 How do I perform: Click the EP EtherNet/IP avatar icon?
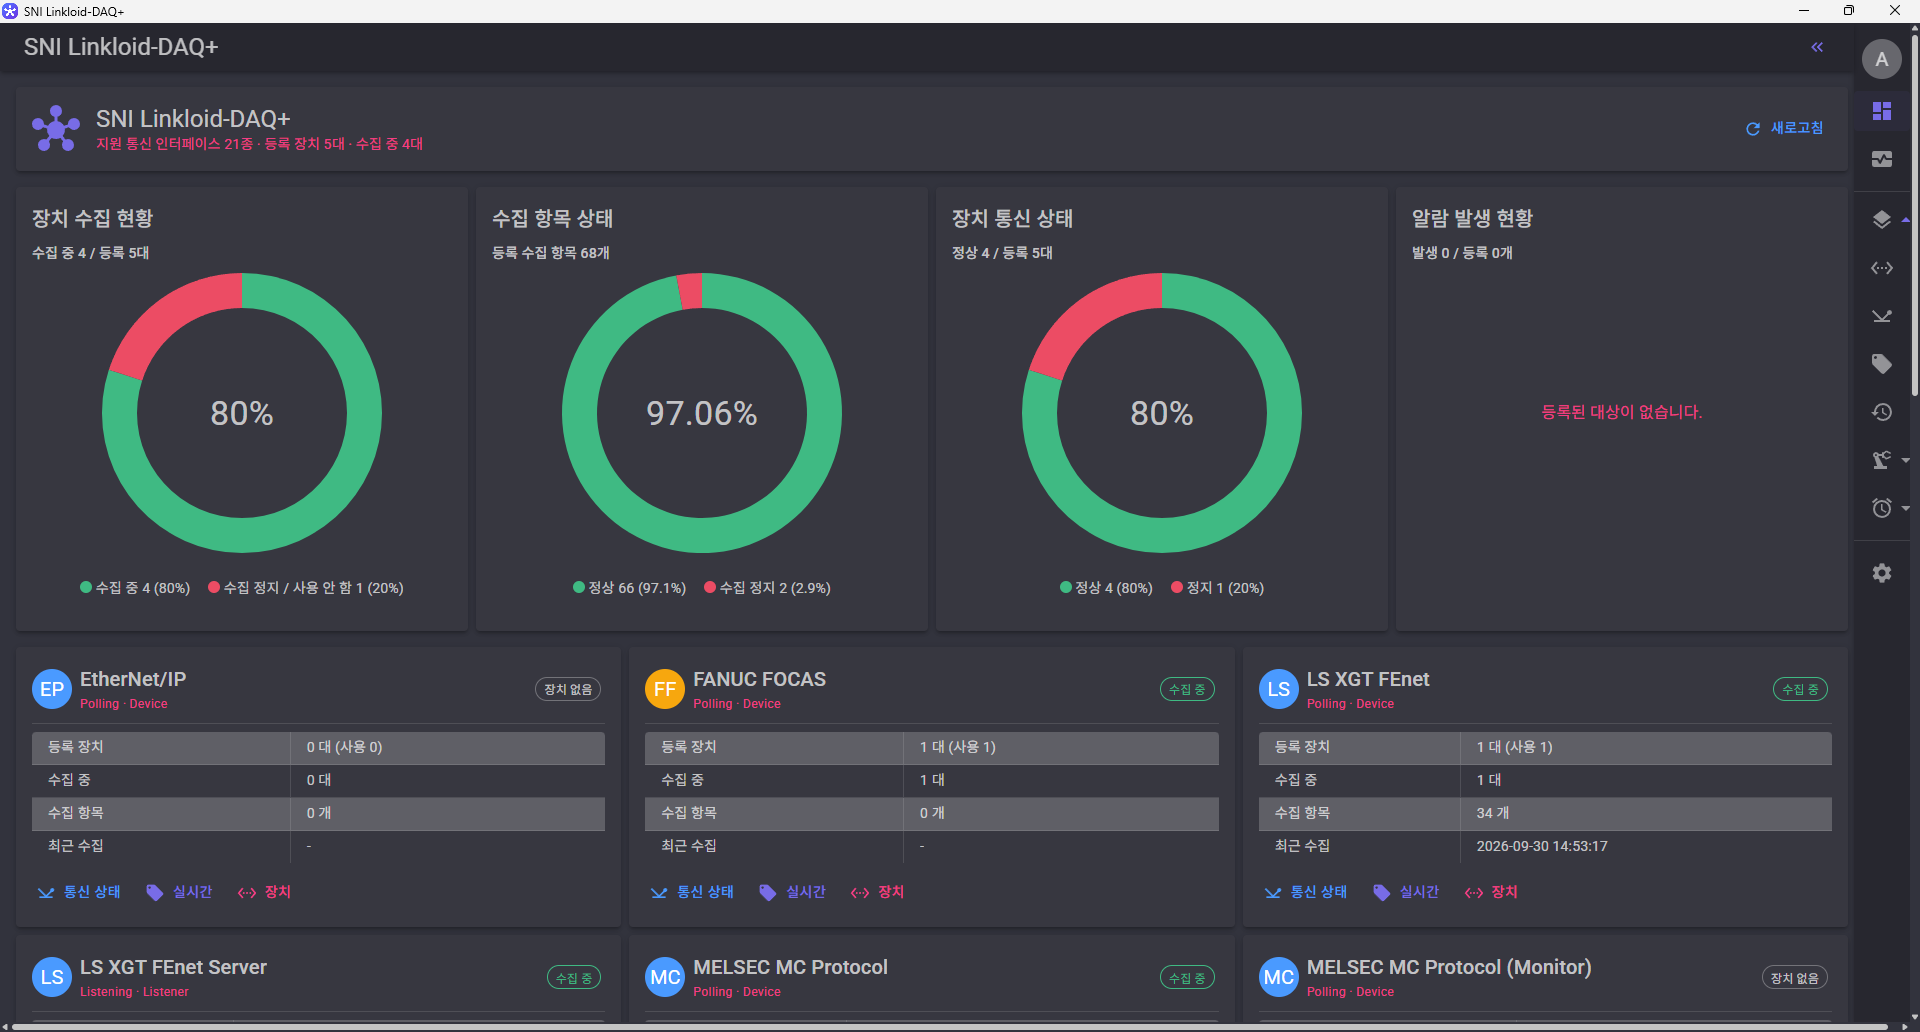[x=52, y=689]
